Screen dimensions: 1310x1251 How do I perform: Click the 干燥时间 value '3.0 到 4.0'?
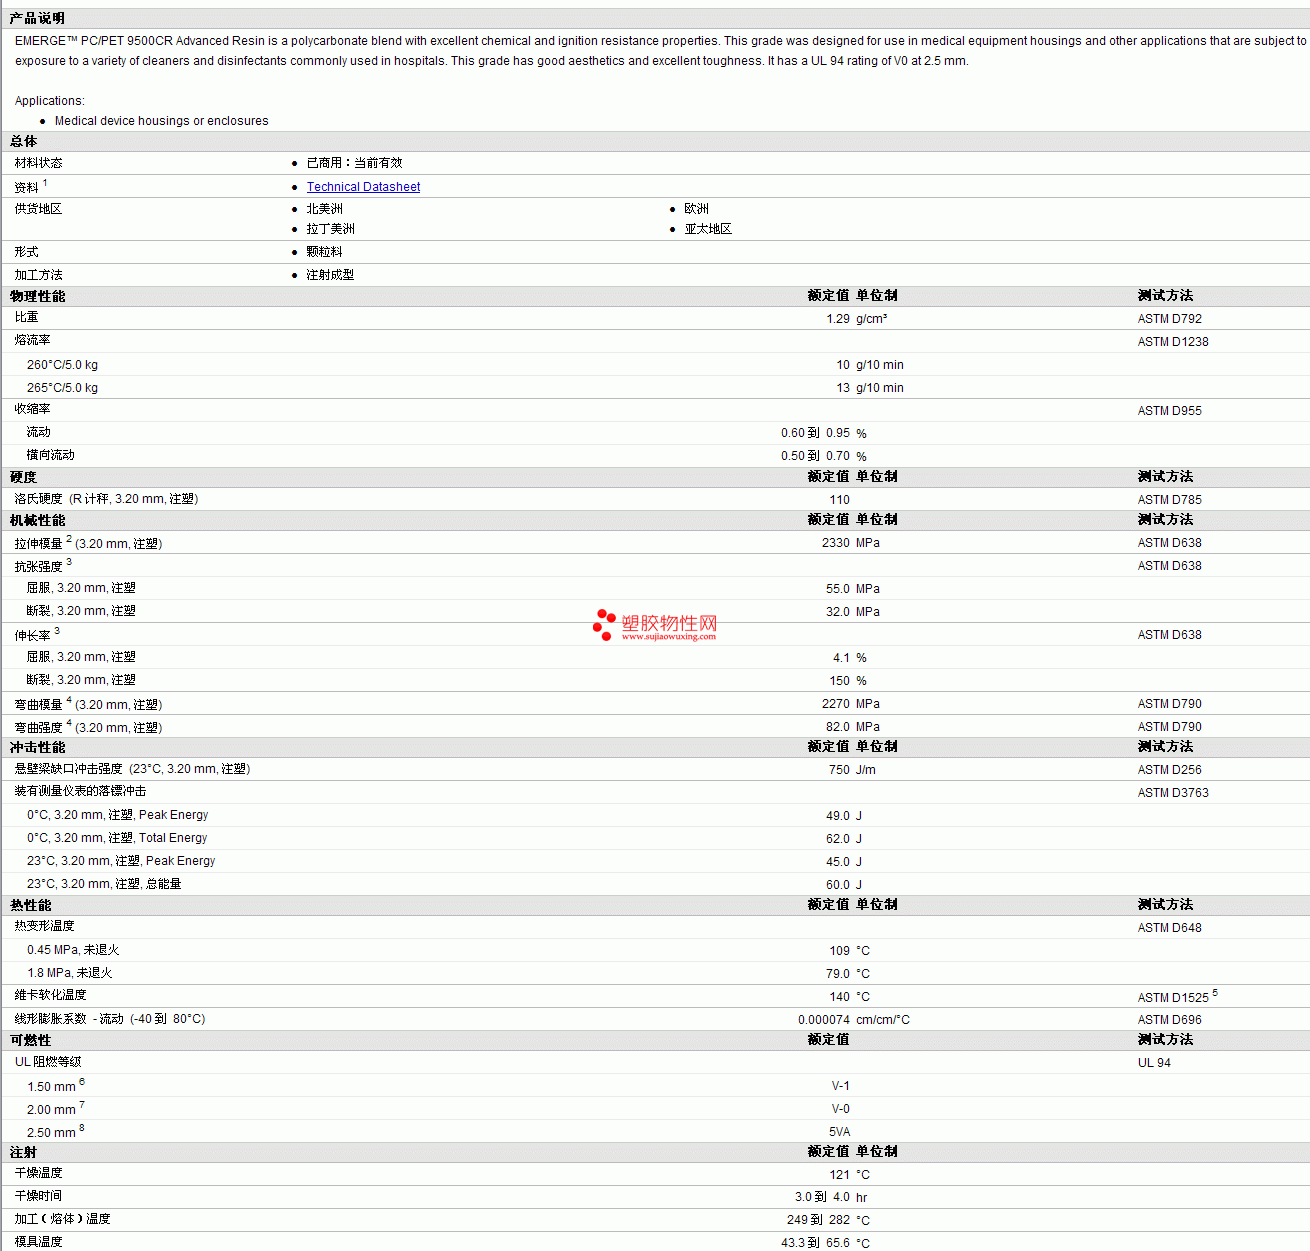tap(822, 1197)
